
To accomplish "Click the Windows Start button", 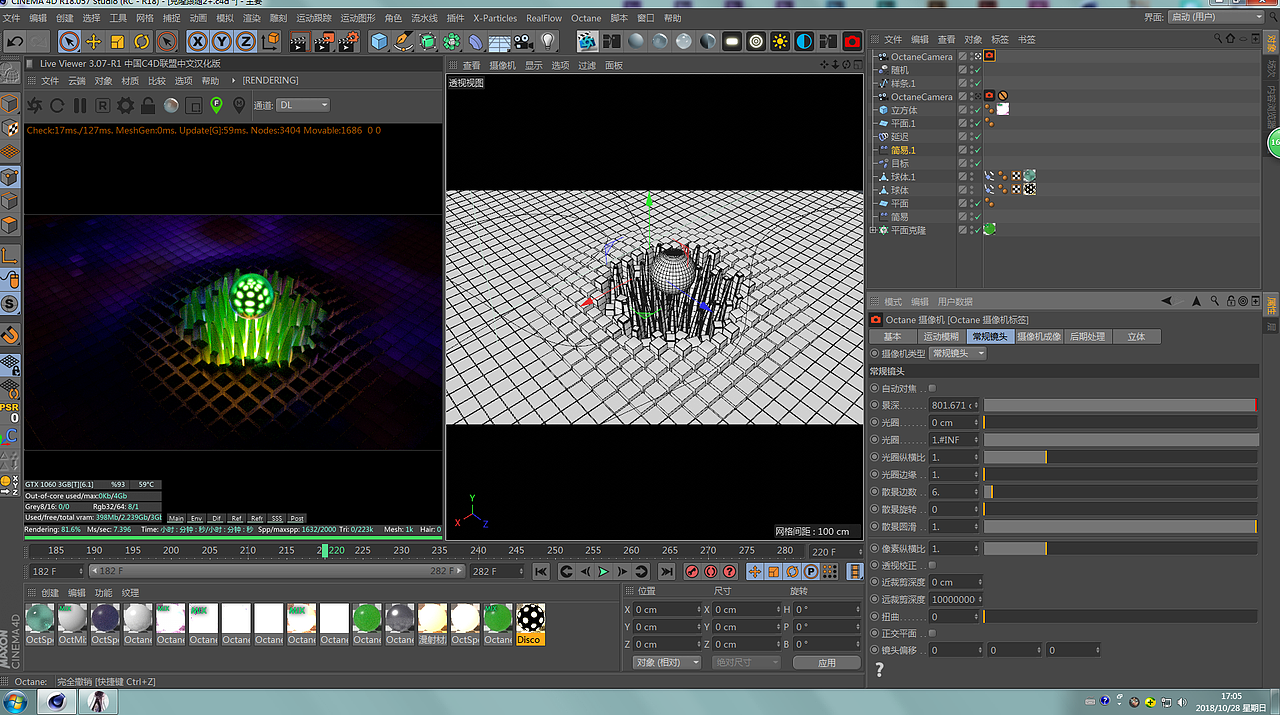I will pos(17,702).
